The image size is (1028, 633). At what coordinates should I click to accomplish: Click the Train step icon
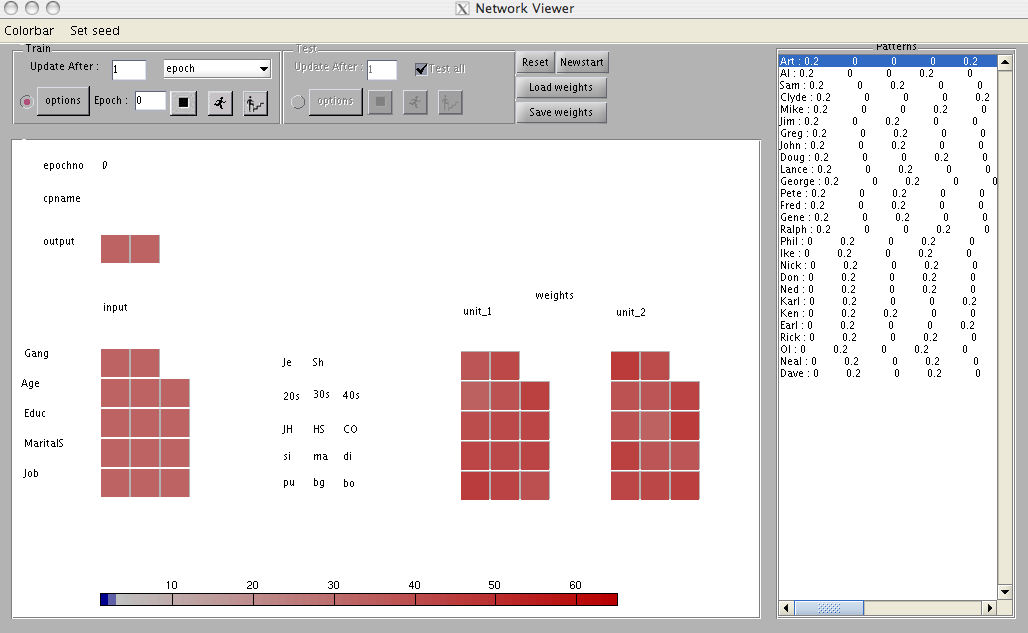(x=255, y=102)
